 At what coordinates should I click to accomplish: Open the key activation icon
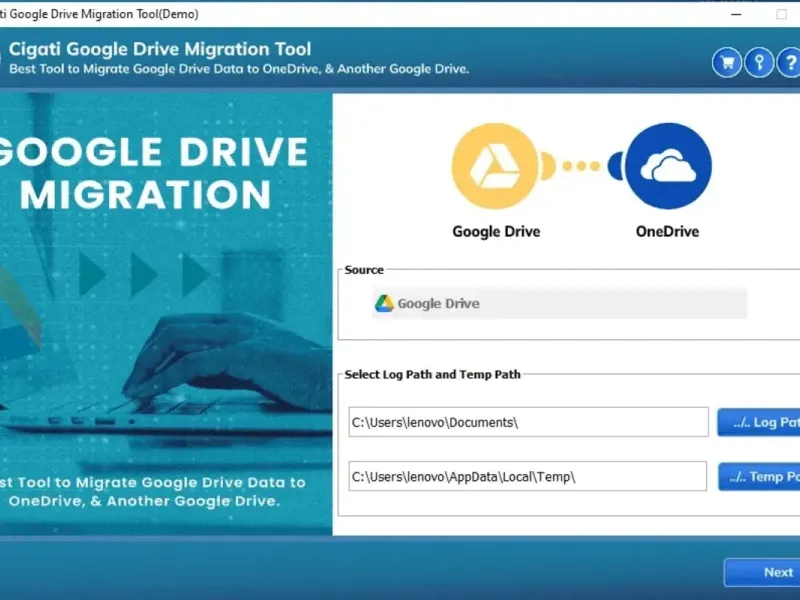(759, 63)
